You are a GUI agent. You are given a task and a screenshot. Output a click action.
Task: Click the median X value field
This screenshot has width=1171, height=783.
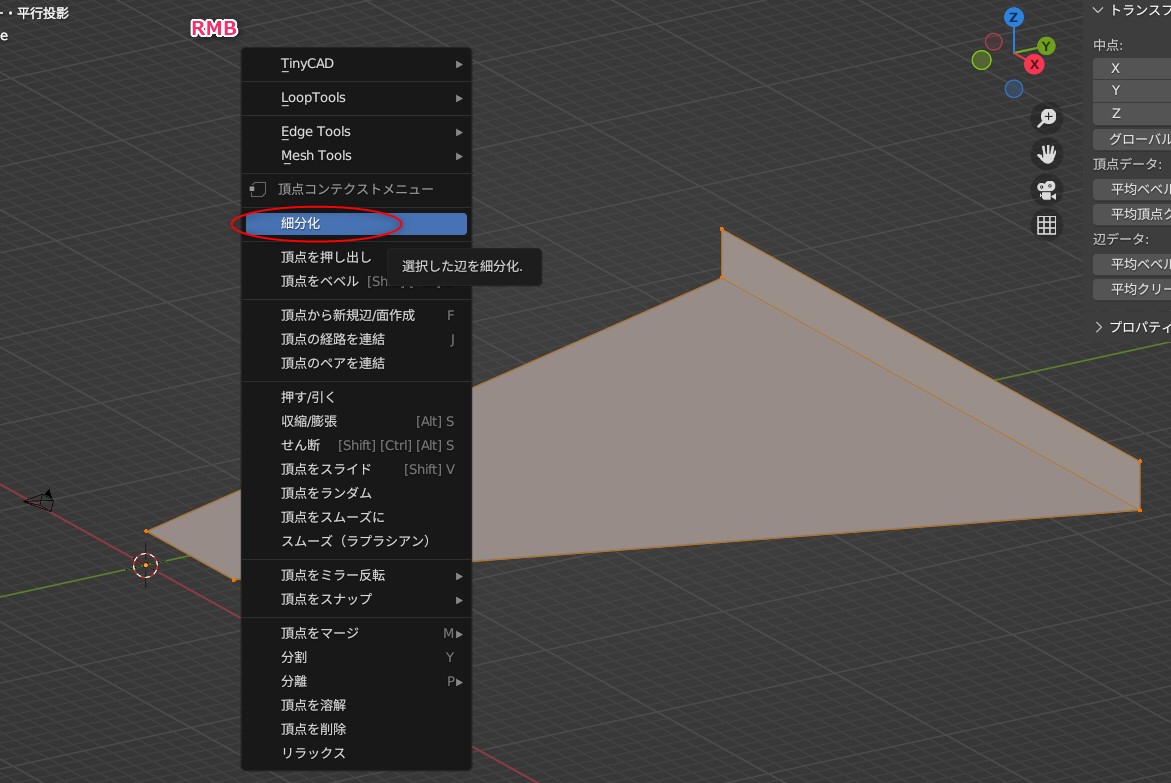point(1132,68)
